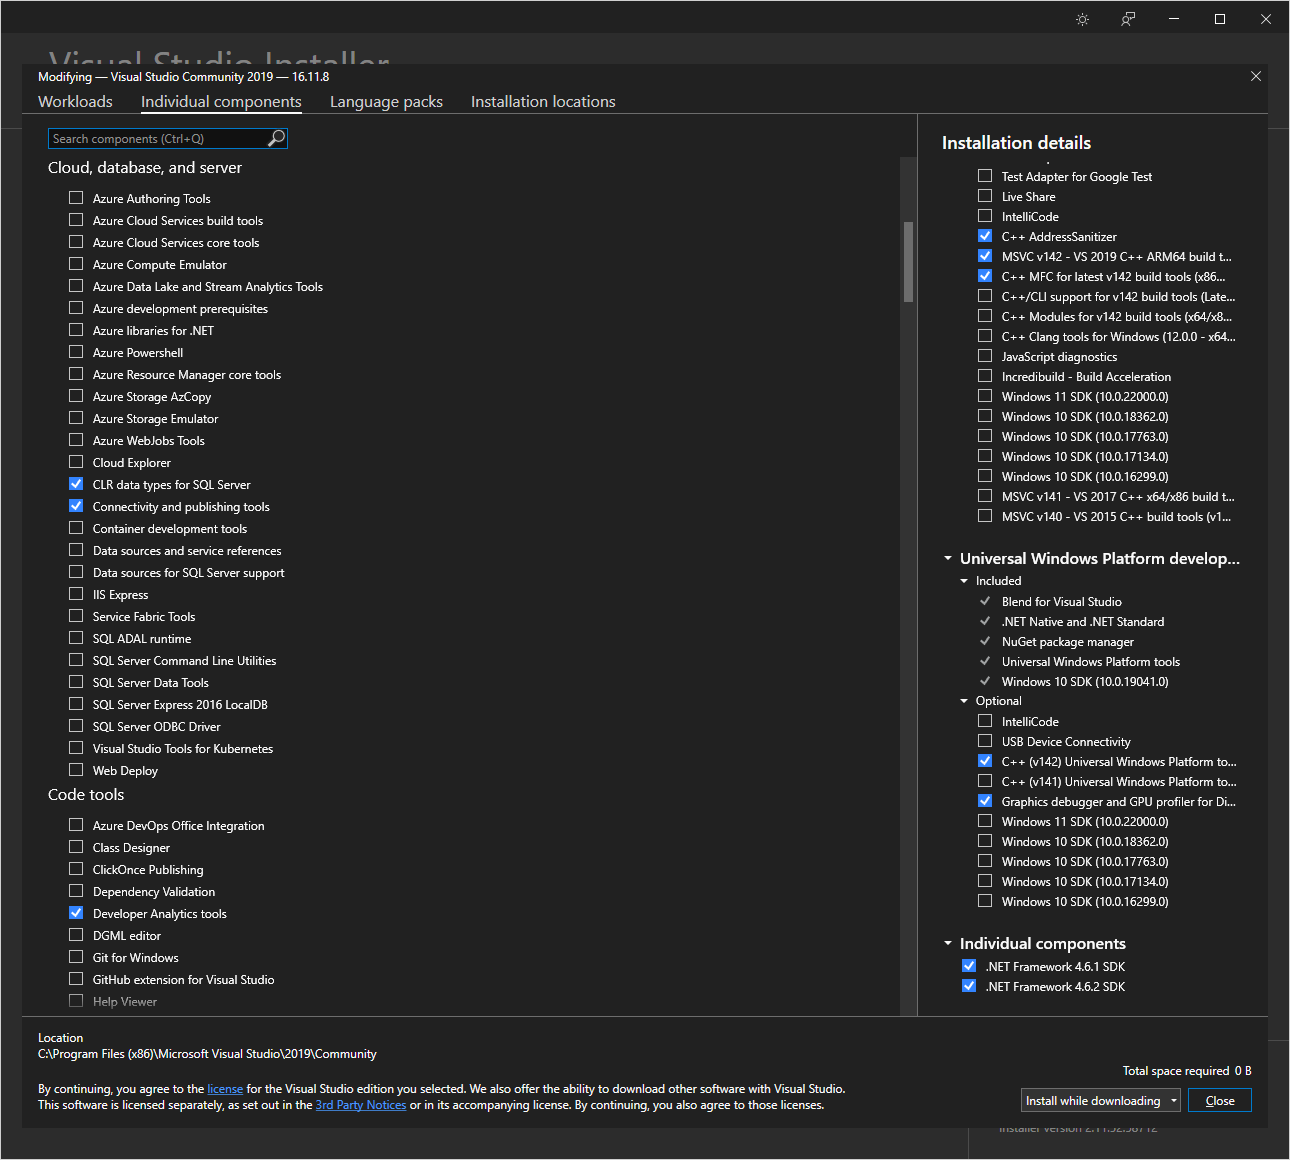Click the components list scrollbar thumb
Screen dimensions: 1290x1160
pos(908,261)
